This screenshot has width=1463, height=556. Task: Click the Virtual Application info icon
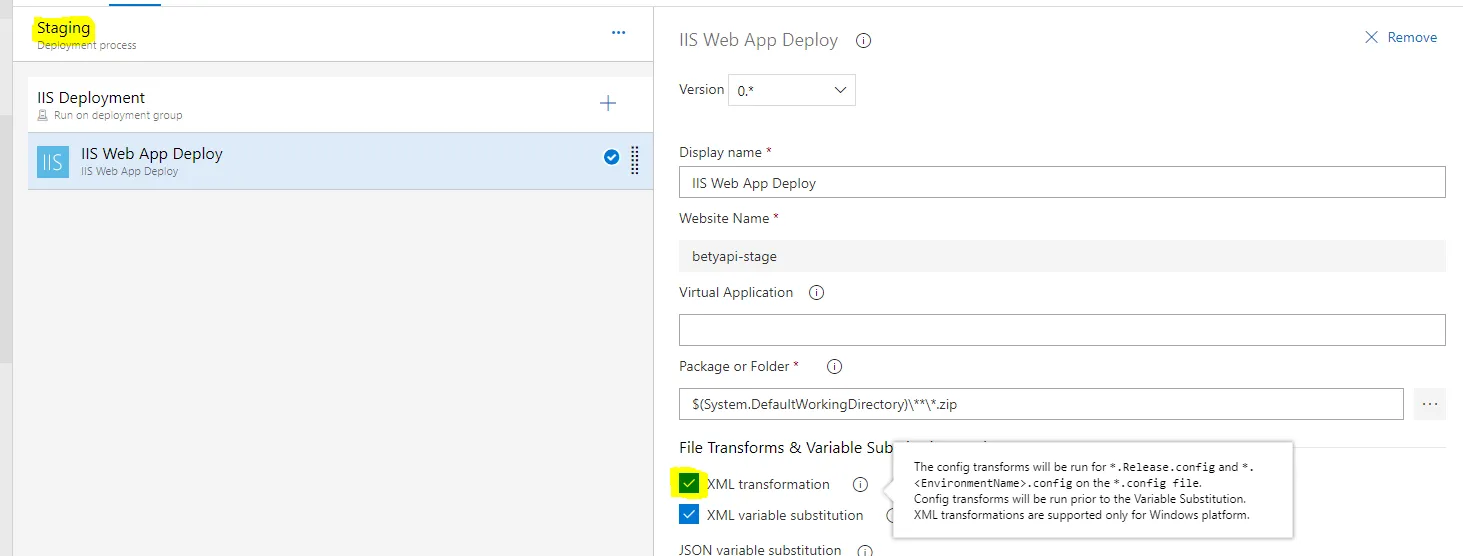(816, 293)
